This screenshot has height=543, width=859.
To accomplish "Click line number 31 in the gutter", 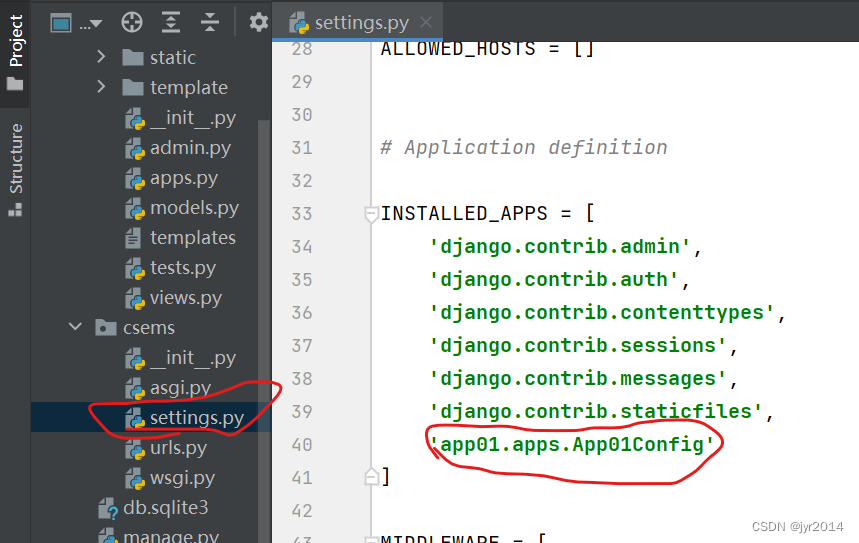I will (x=302, y=147).
